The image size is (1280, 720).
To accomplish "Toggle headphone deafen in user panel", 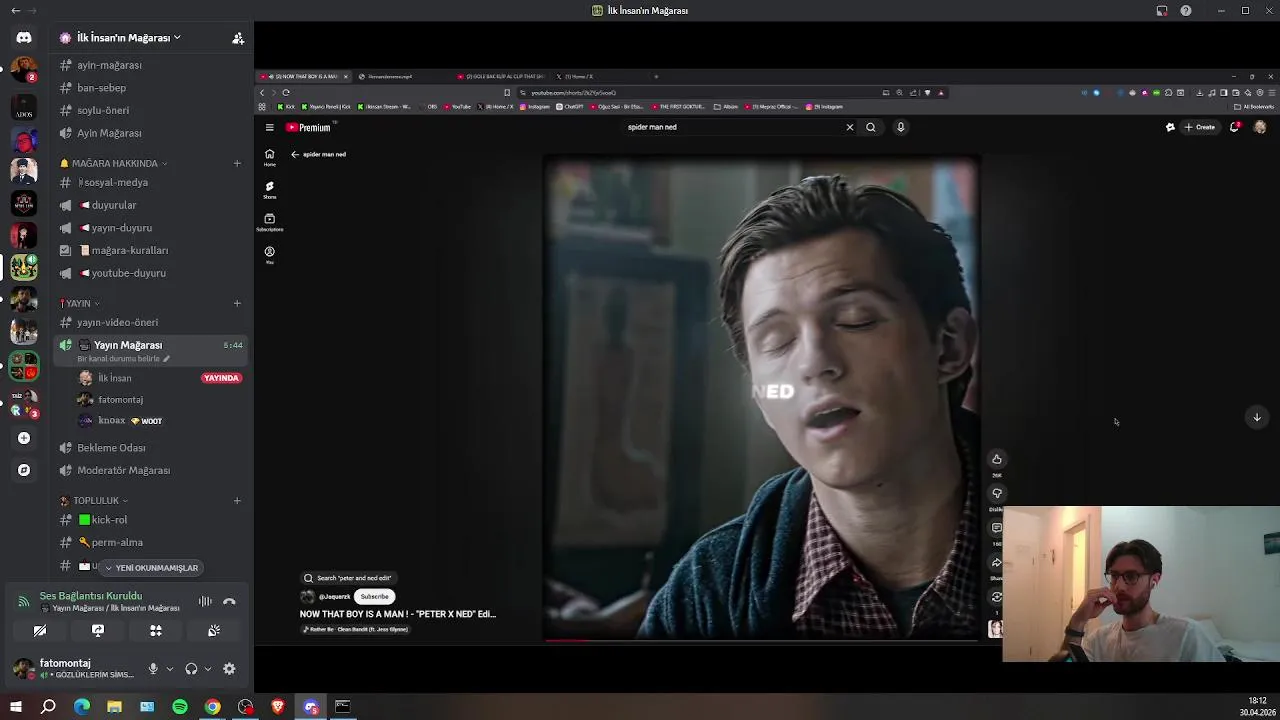I will pyautogui.click(x=191, y=669).
